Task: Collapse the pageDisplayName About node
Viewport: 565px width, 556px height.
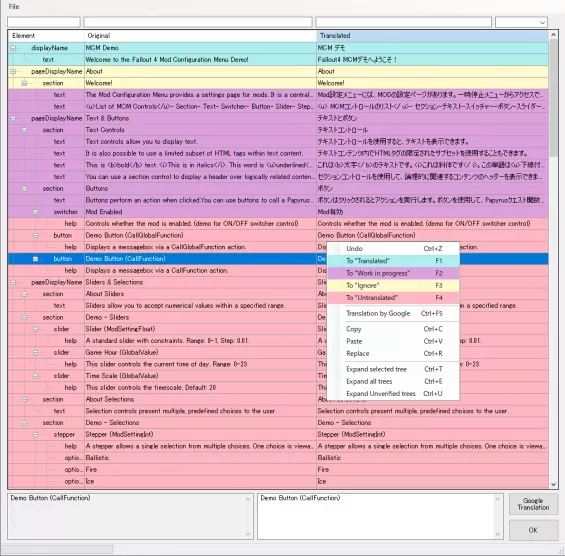Action: point(13,71)
